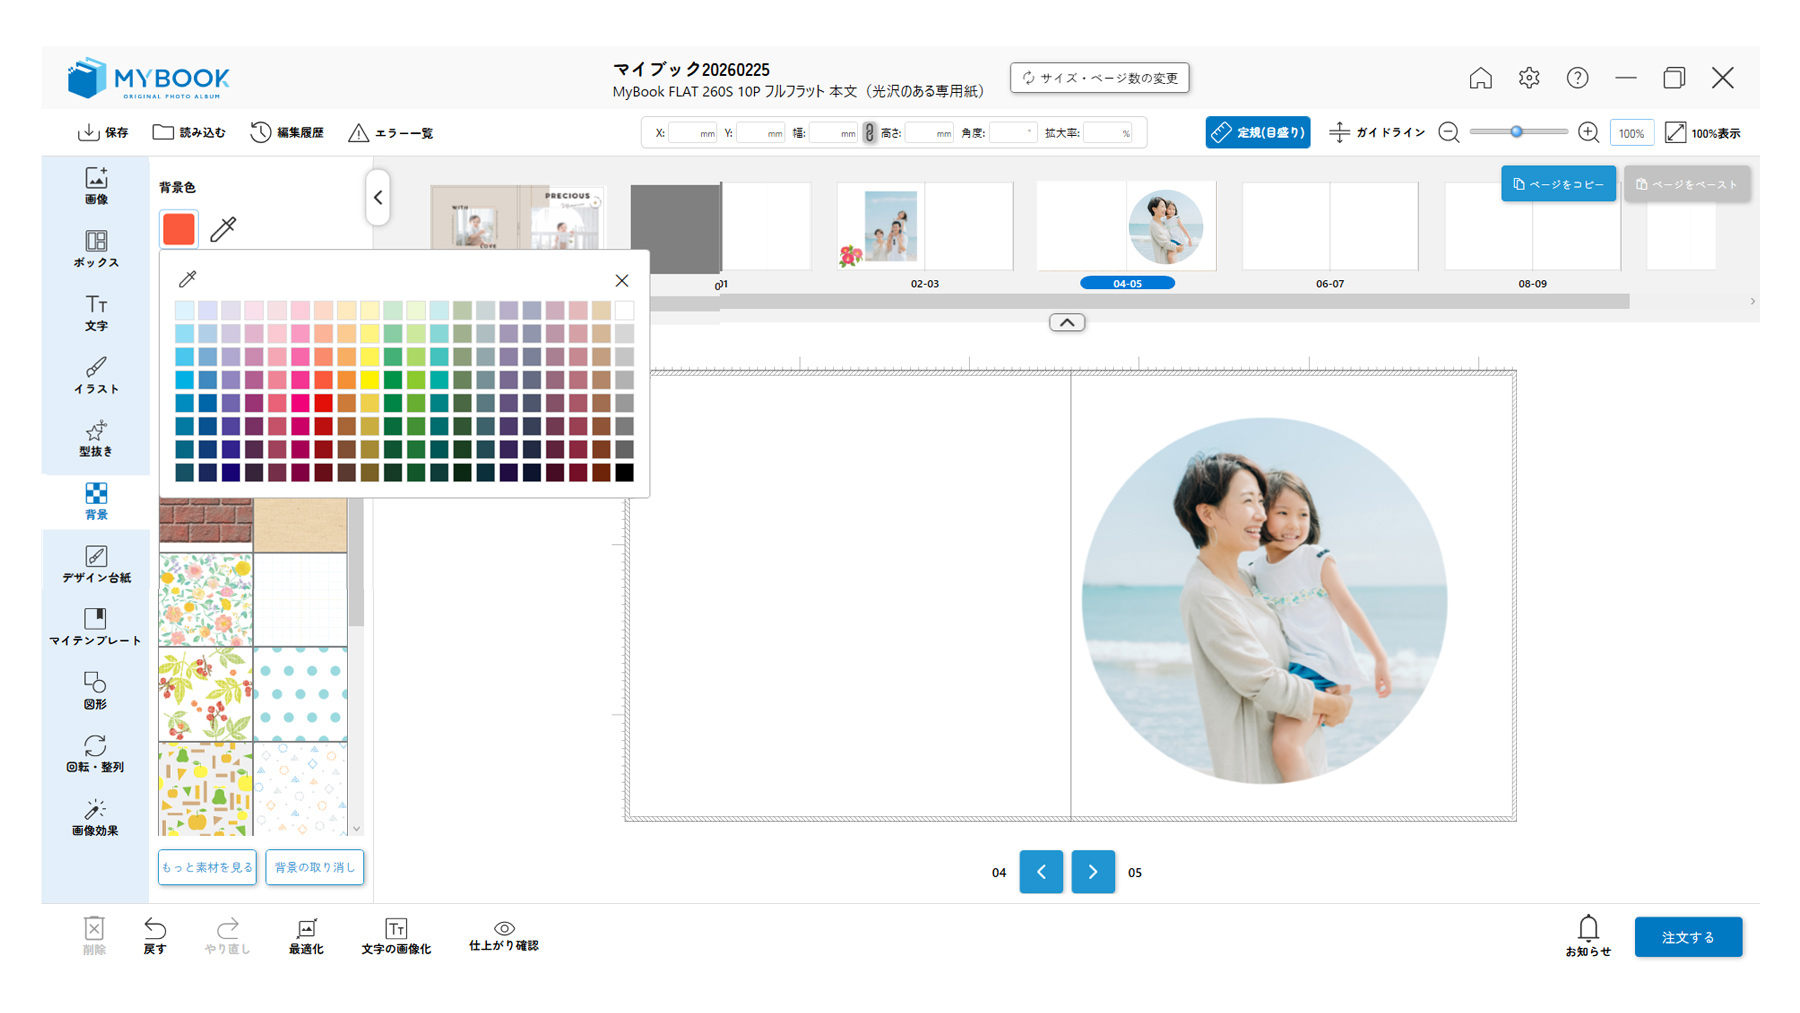Select page thumbnail 04-05
The image size is (1800, 1013).
pyautogui.click(x=1126, y=226)
